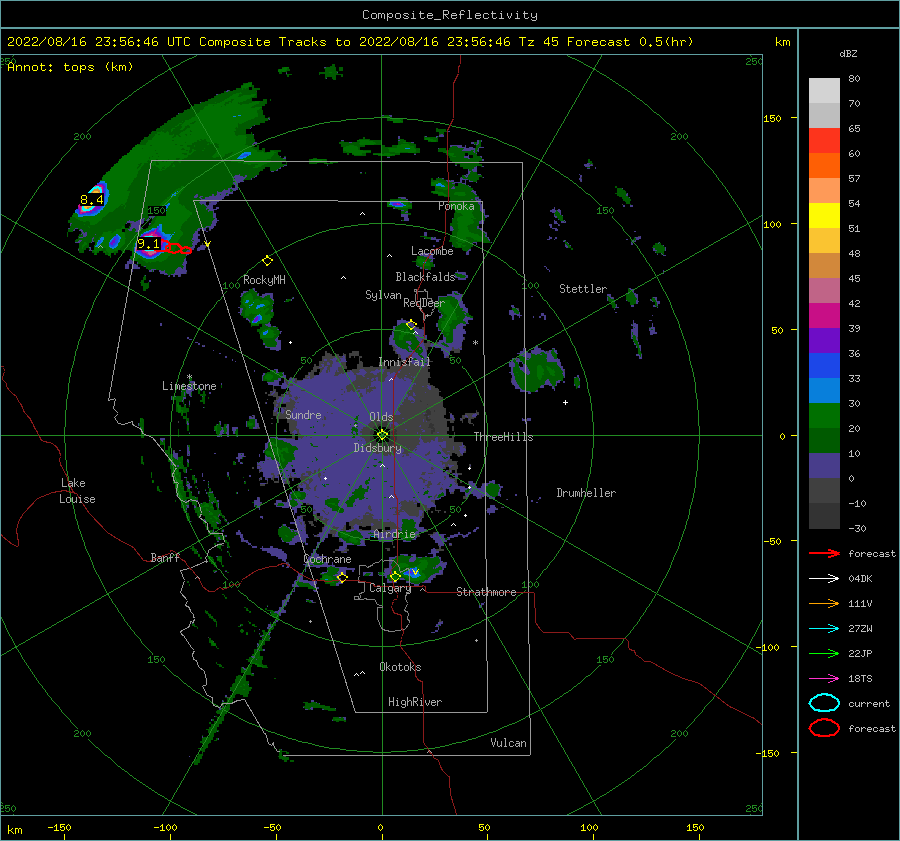Click the storm top label 8.4
The width and height of the screenshot is (900, 841).
pyautogui.click(x=92, y=200)
